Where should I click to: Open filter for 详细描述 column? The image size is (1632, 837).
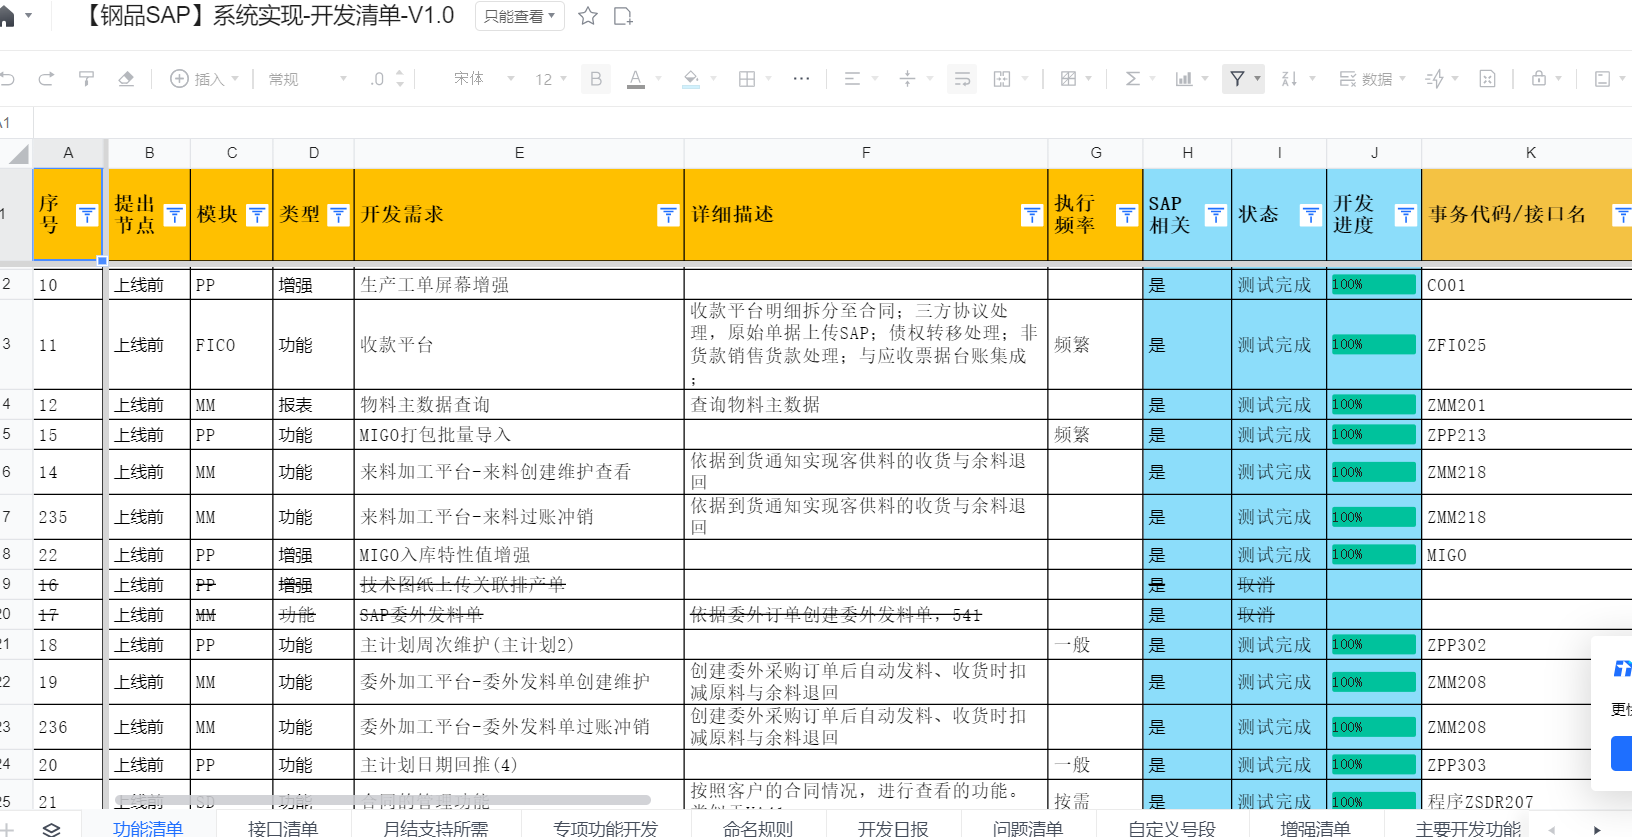(x=1032, y=215)
